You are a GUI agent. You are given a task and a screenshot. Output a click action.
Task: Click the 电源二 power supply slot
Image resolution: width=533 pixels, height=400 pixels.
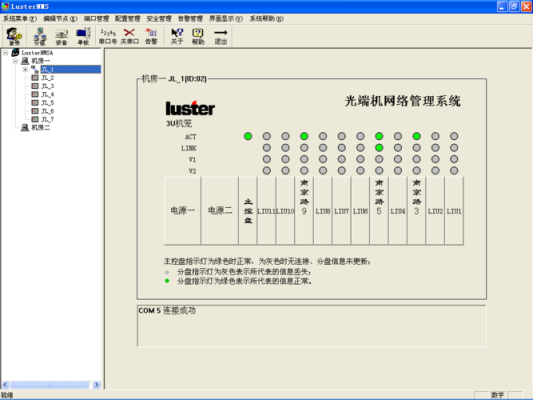pos(220,210)
